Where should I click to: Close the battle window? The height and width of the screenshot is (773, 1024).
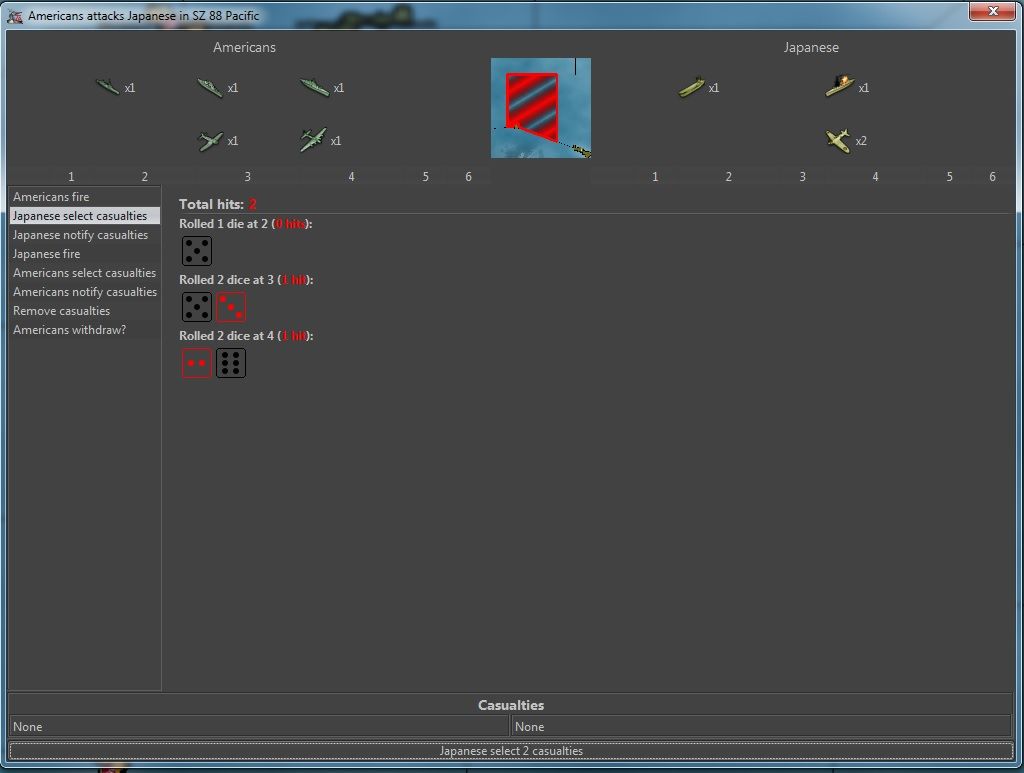[x=993, y=11]
